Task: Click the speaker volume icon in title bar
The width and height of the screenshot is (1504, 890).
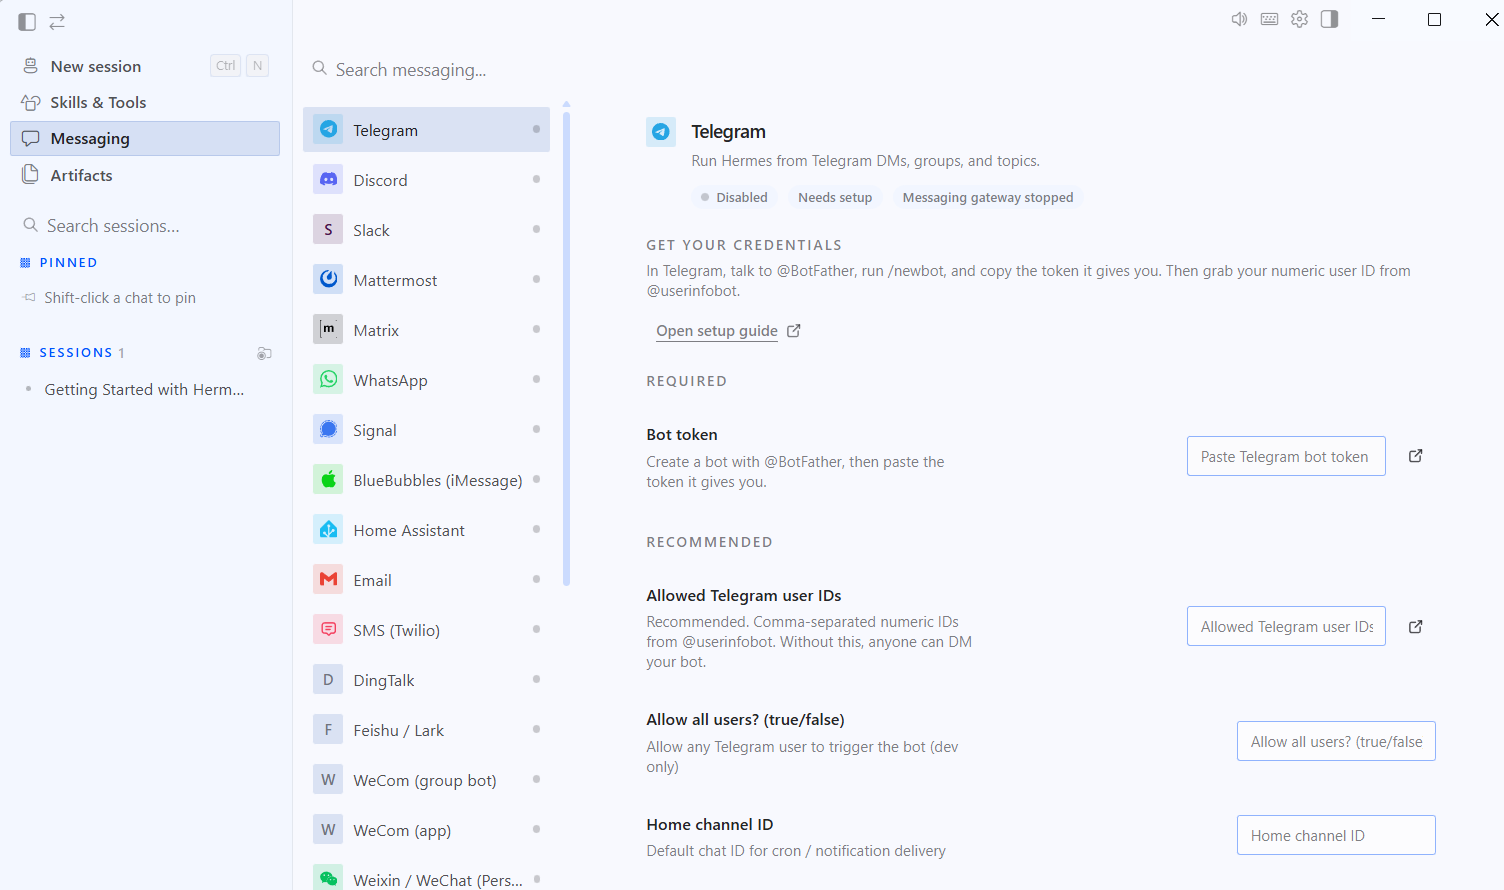Action: (1239, 19)
